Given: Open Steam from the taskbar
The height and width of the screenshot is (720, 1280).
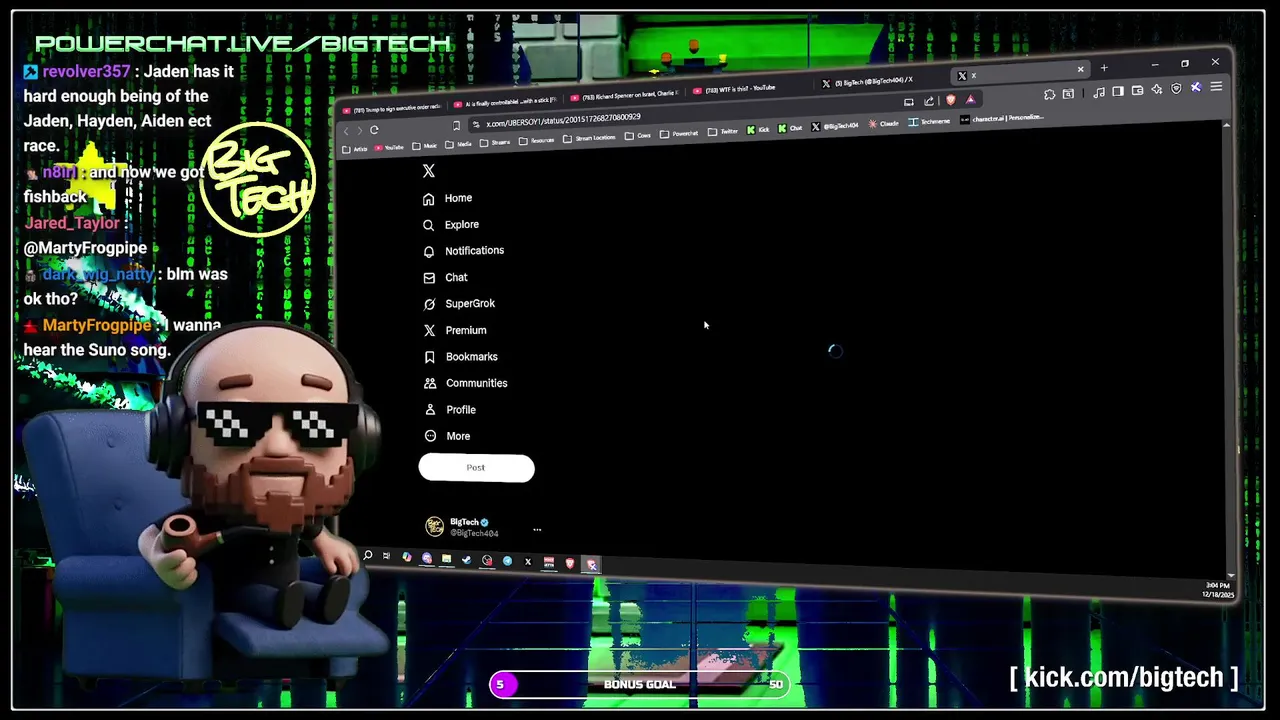Looking at the screenshot, I should click(x=466, y=560).
